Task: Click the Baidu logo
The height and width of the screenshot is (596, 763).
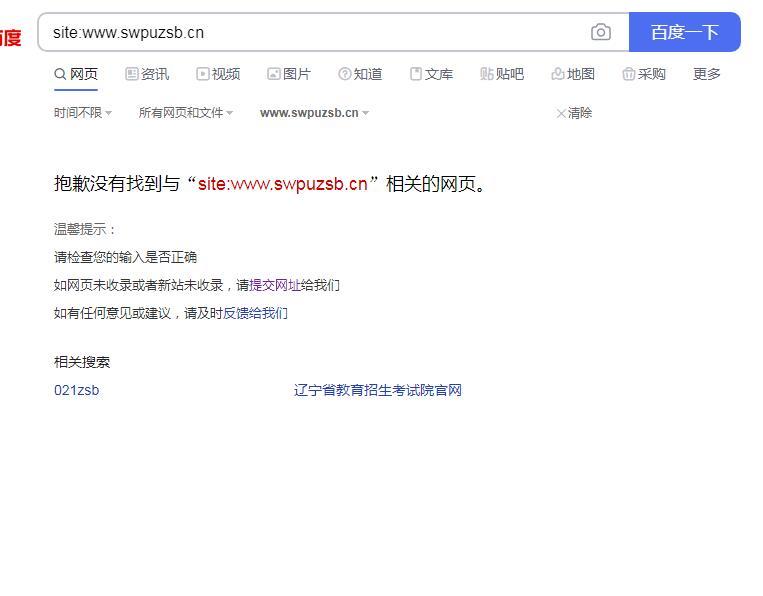Action: tap(10, 38)
